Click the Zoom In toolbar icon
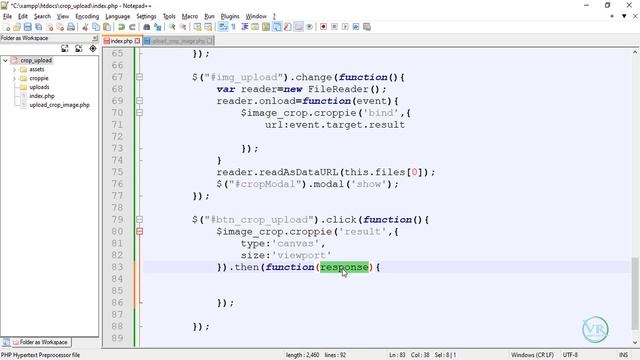The image size is (640, 360). tap(172, 27)
